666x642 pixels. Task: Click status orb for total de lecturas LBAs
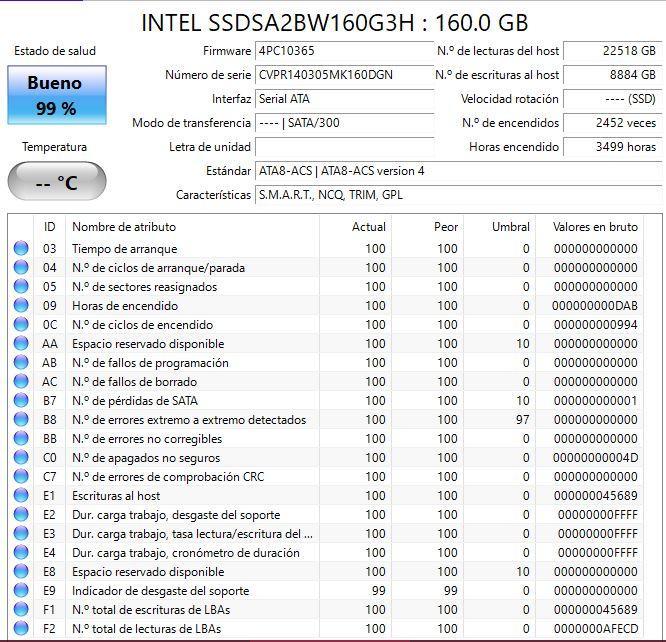coord(21,628)
